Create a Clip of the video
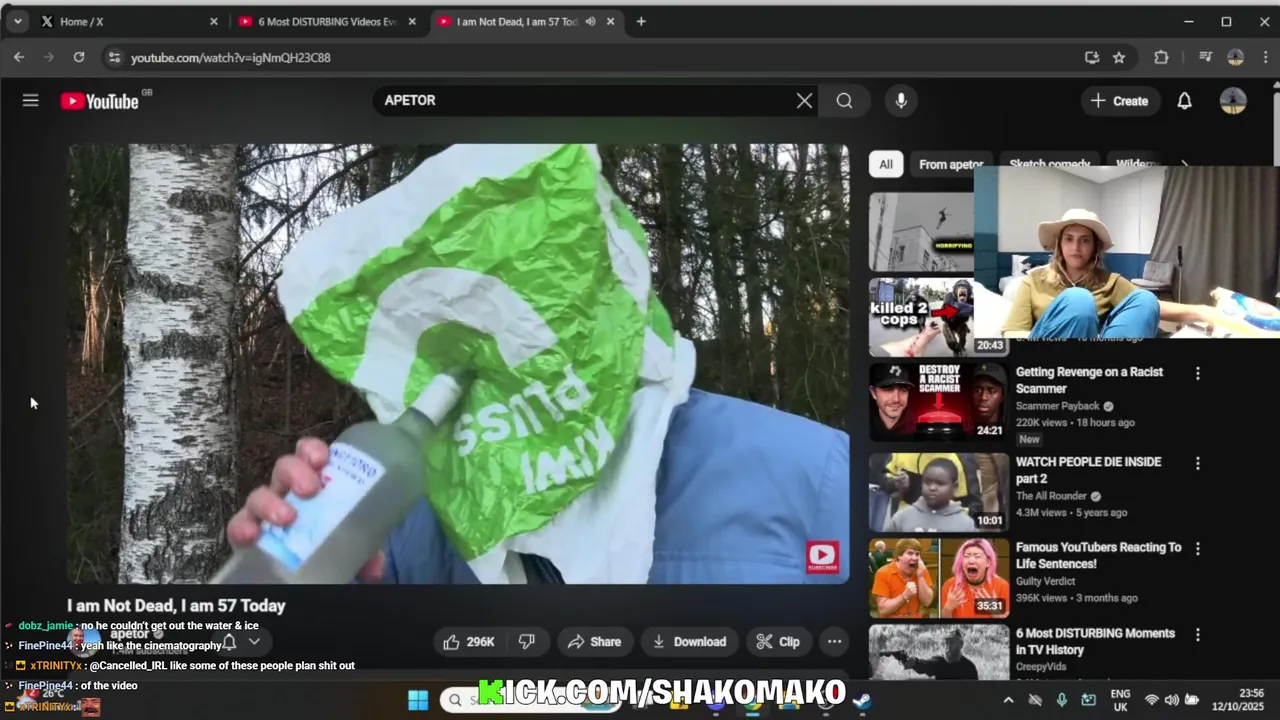 coord(778,642)
